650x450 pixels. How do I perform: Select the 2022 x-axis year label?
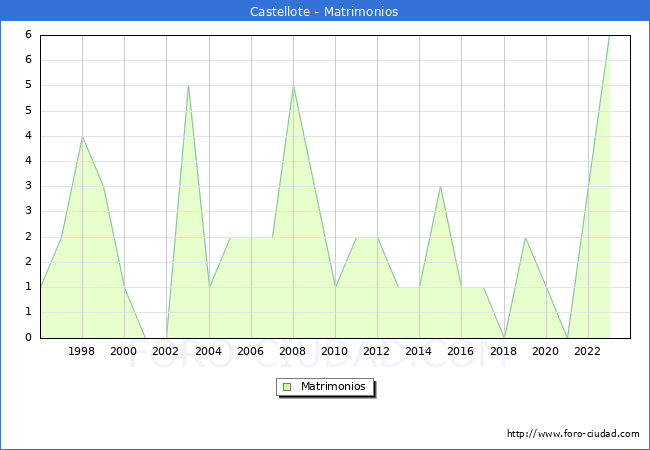(587, 351)
